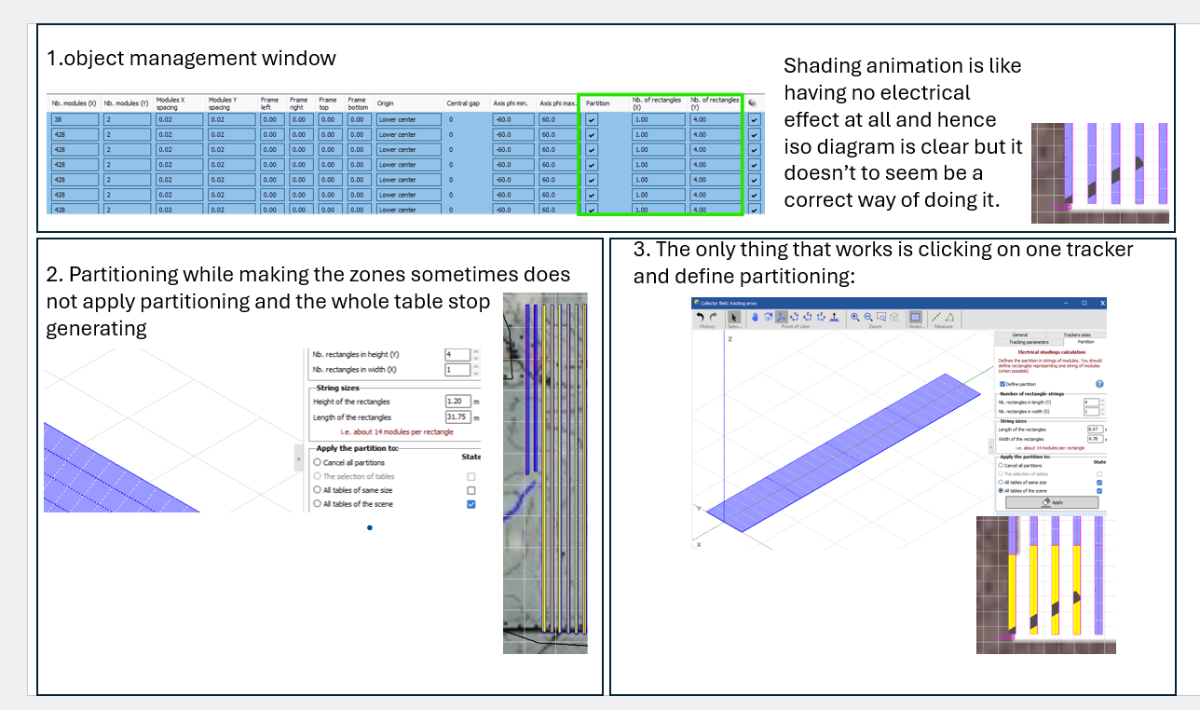
Task: Expand the collapsed side panel arrow in left screenshot
Action: coord(297,458)
